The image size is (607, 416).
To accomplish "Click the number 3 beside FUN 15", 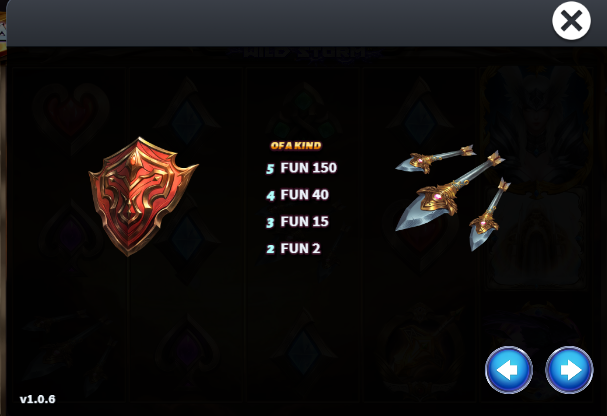I will (x=270, y=223).
